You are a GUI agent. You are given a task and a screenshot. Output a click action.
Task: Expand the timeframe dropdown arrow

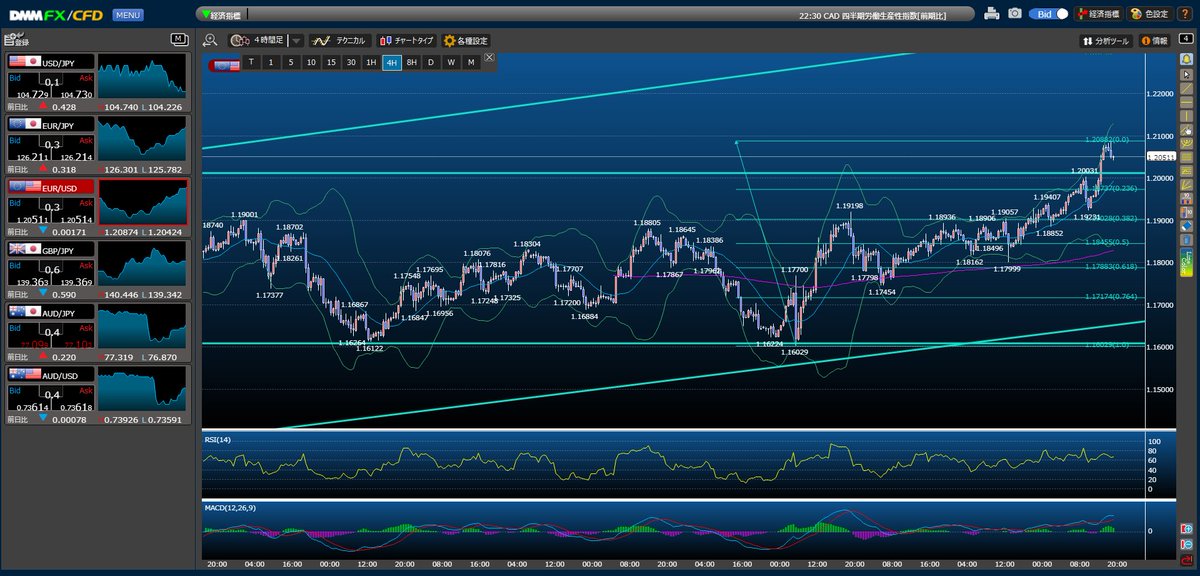coord(297,41)
